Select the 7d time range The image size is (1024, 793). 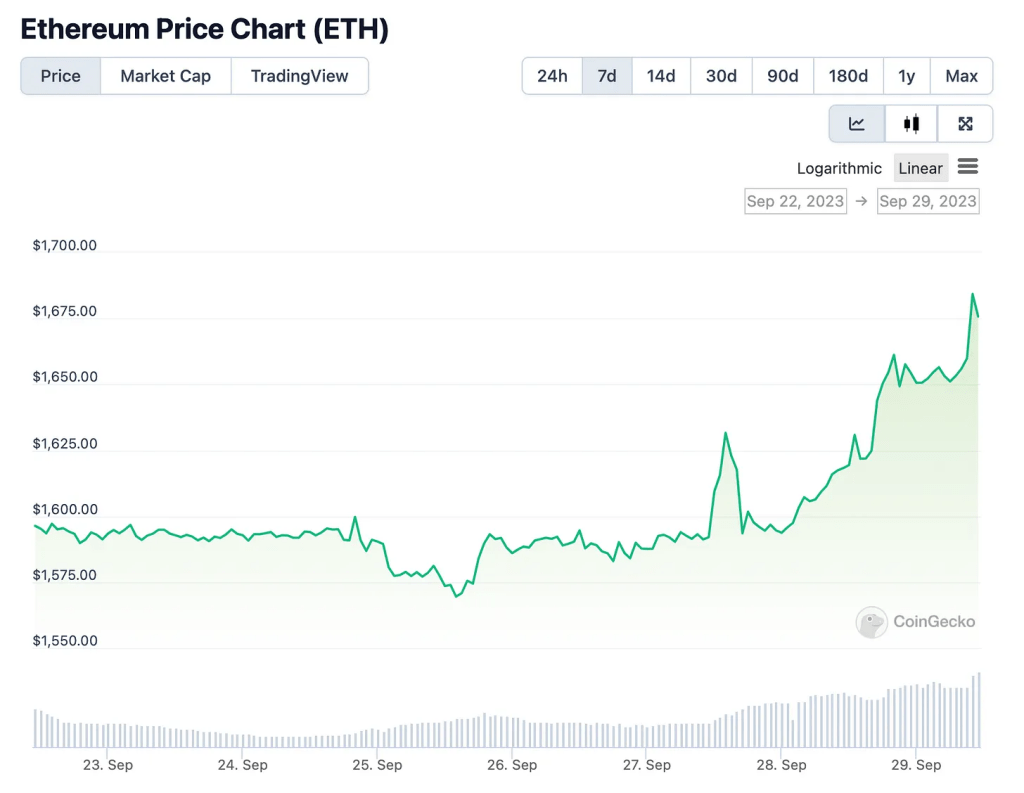[607, 76]
